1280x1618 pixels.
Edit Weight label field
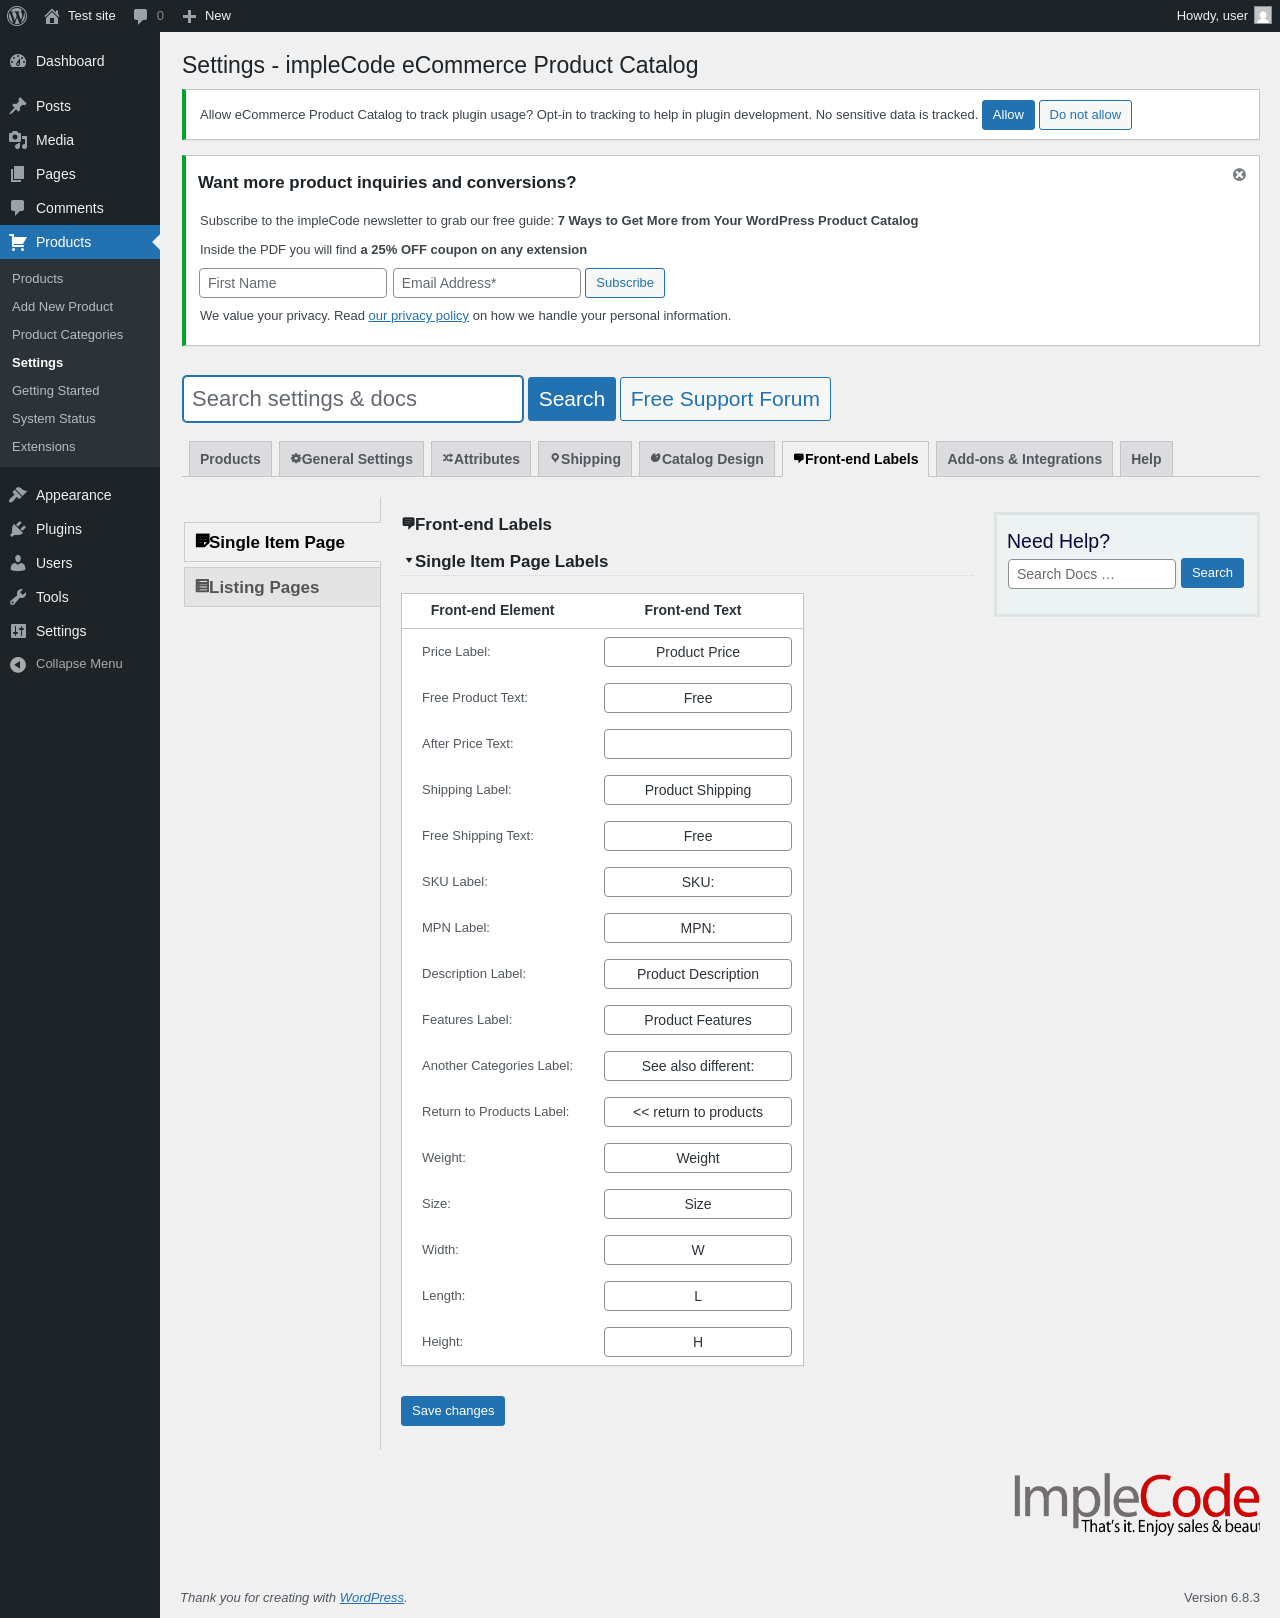698,1158
